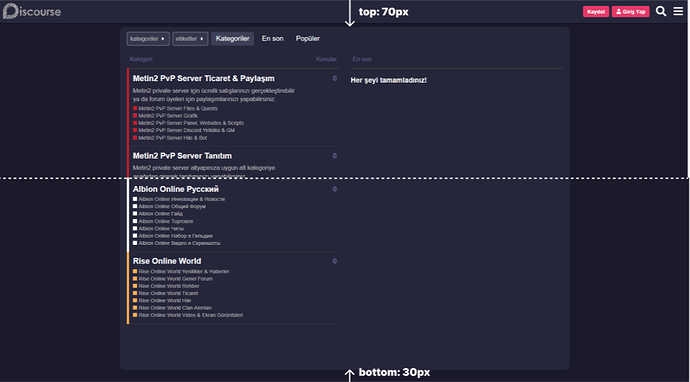The width and height of the screenshot is (690, 382).
Task: Open Rise Online World Ticaret subcategory
Action: pos(168,293)
